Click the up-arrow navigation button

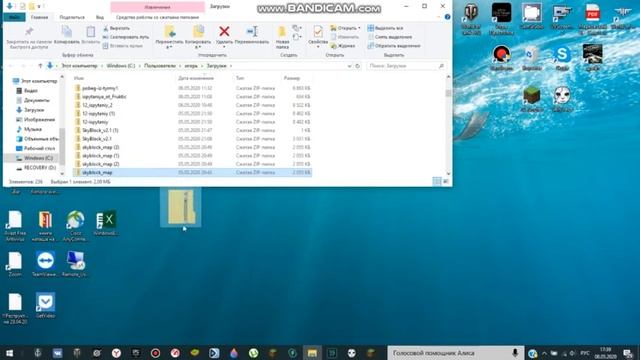coord(40,66)
